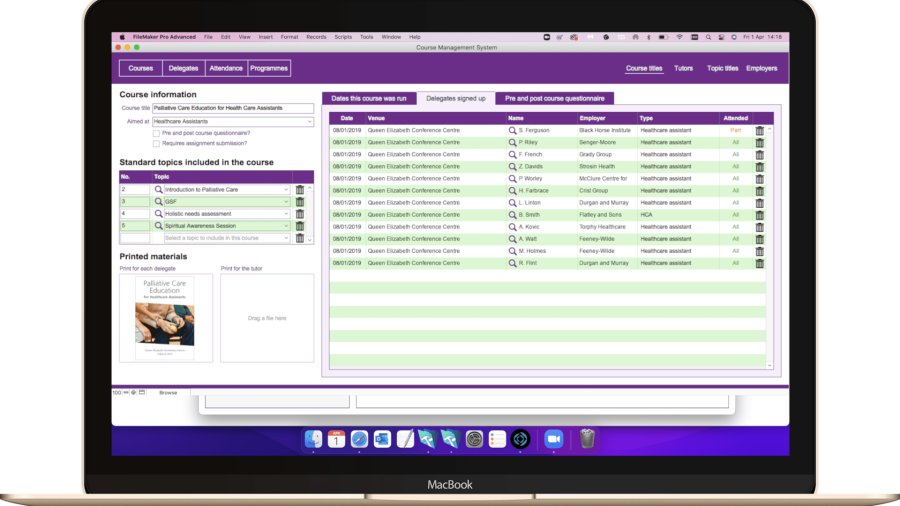
Task: Open the Scripts menu in menu bar
Action: click(x=343, y=37)
